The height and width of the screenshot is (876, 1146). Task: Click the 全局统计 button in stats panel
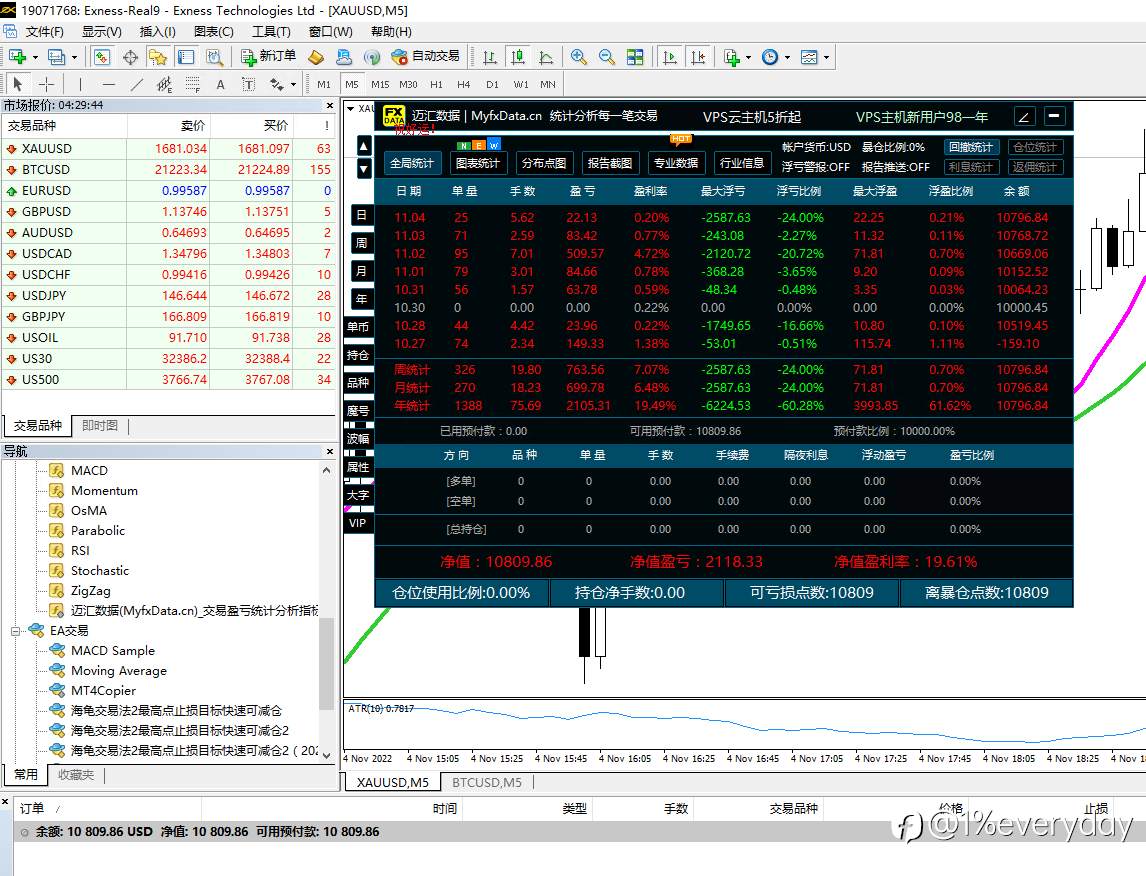tap(411, 163)
